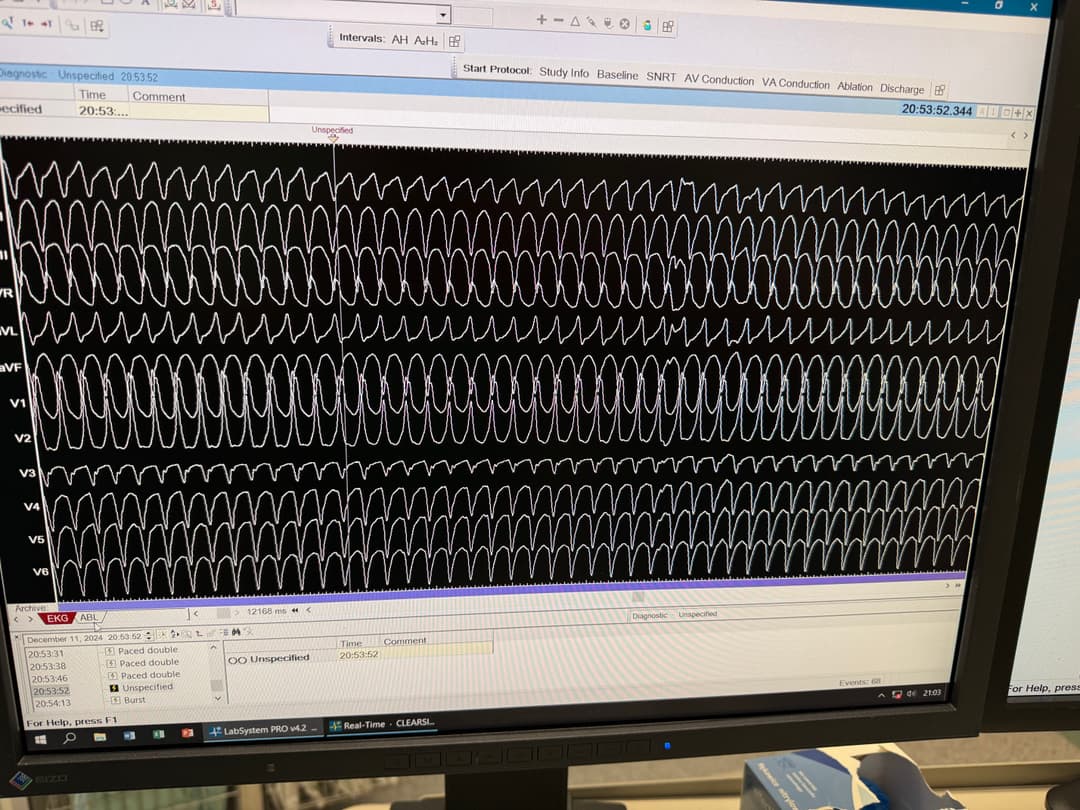Click the binoculars find icon in archive toolbar
This screenshot has height=810, width=1080.
point(236,632)
